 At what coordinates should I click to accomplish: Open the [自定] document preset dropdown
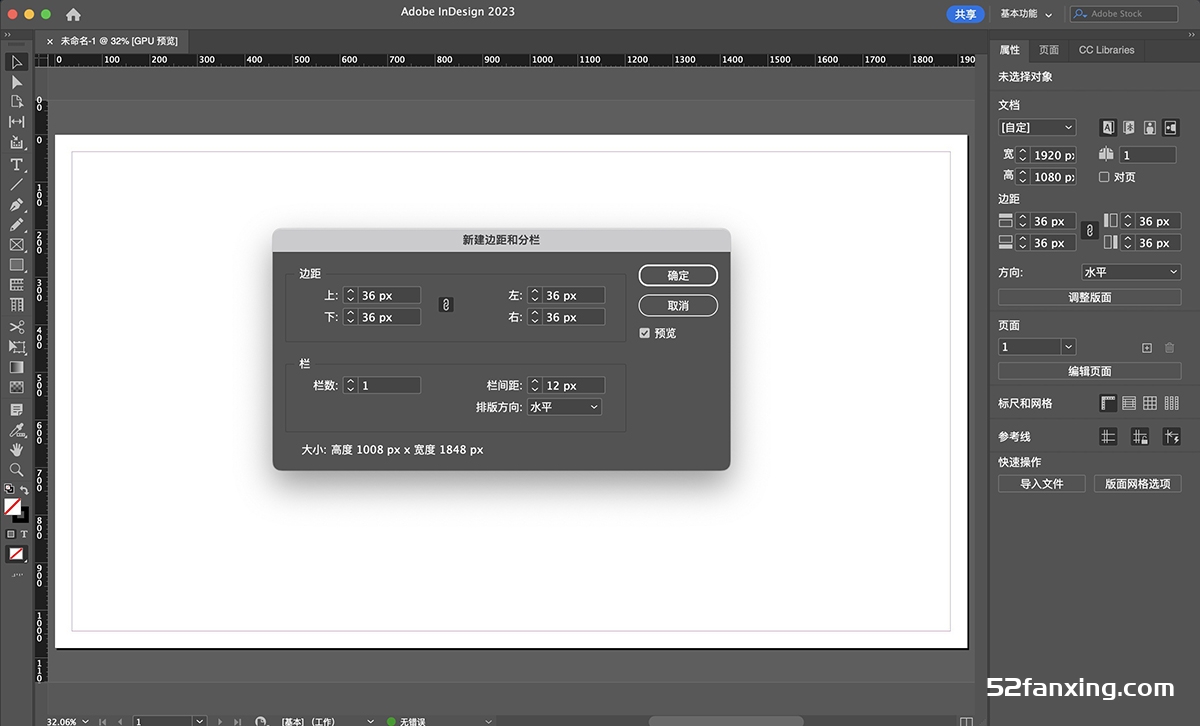[1037, 127]
